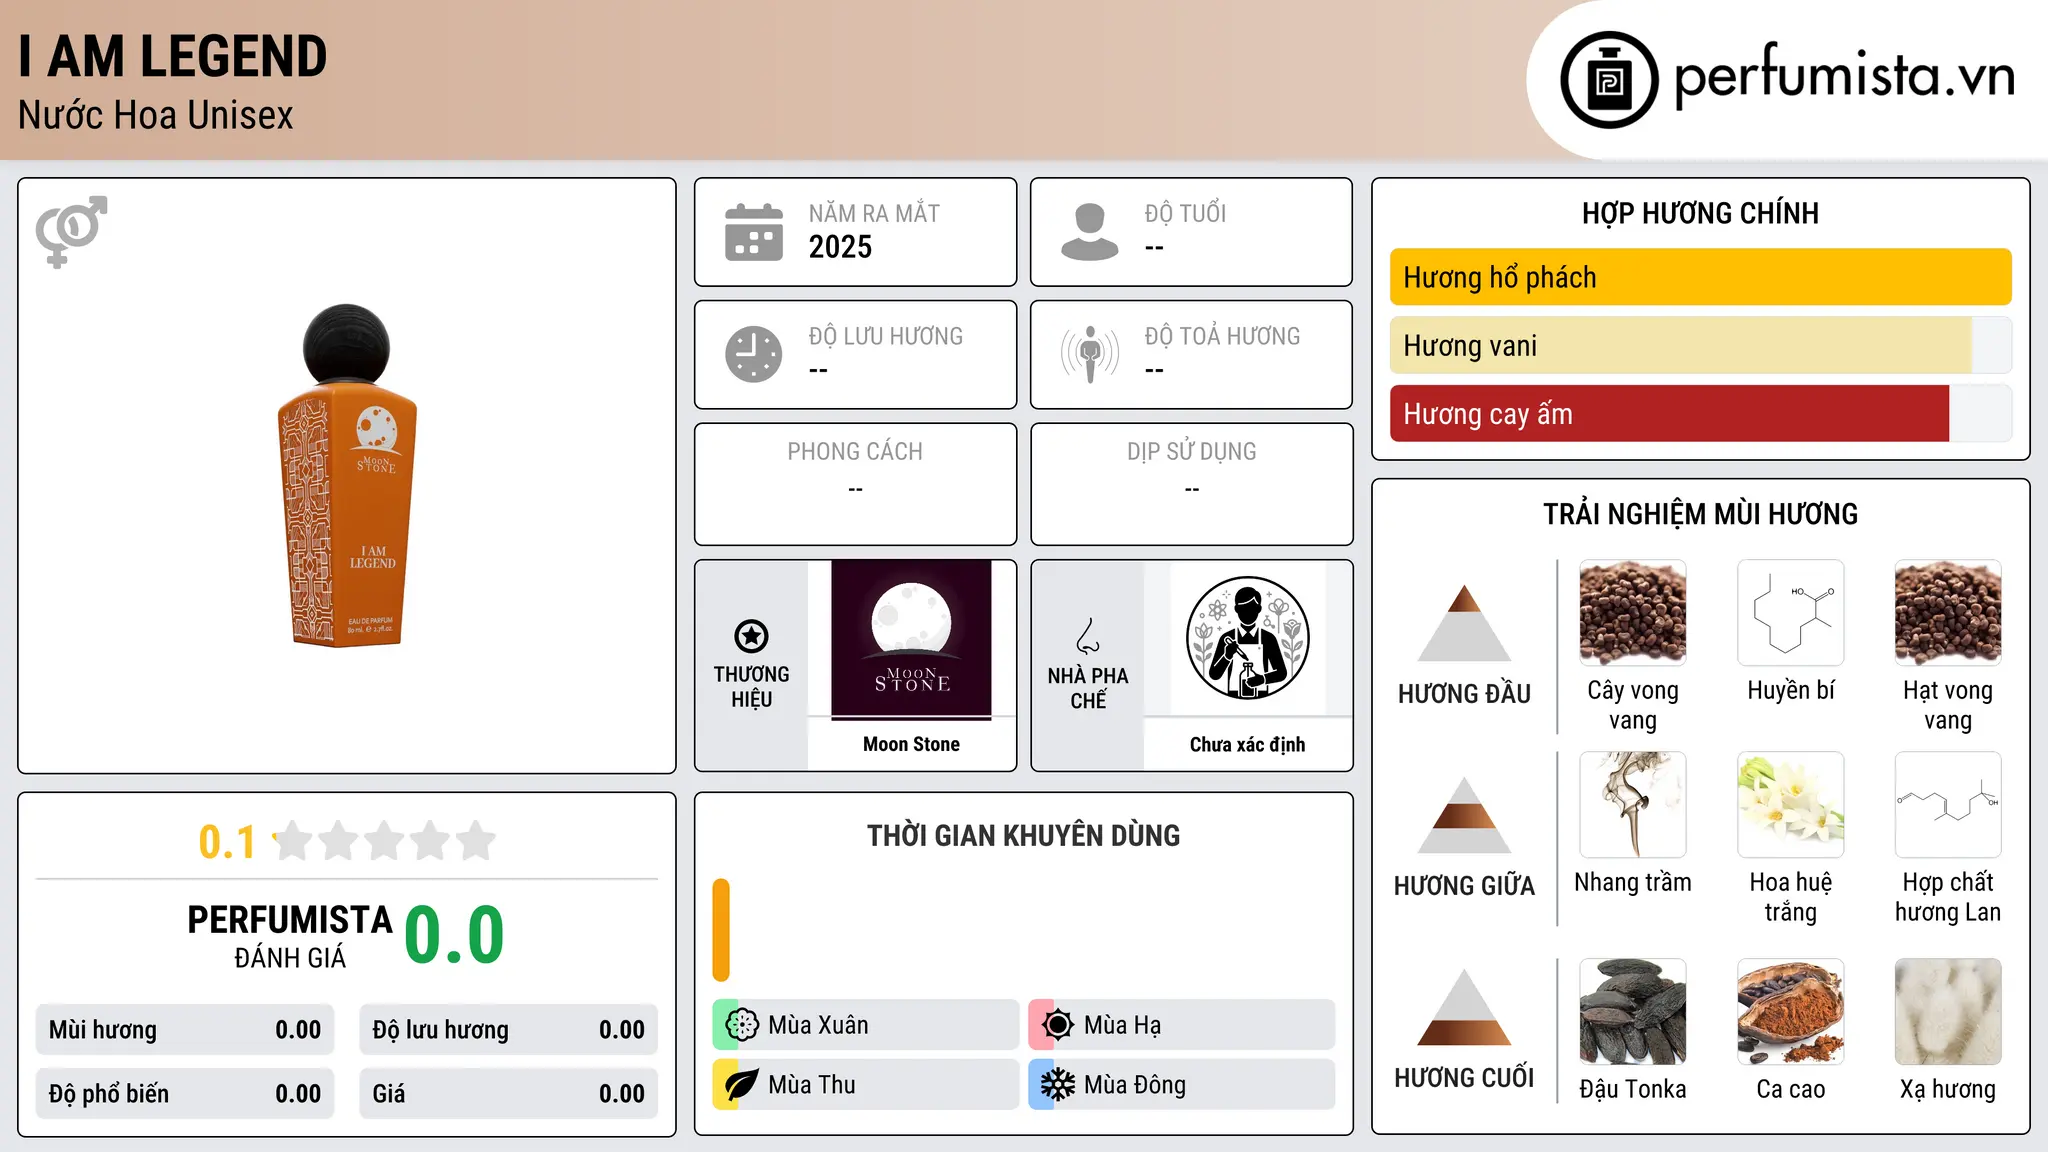Open the Xạ hương note image
The width and height of the screenshot is (2048, 1152).
pyautogui.click(x=1948, y=1012)
